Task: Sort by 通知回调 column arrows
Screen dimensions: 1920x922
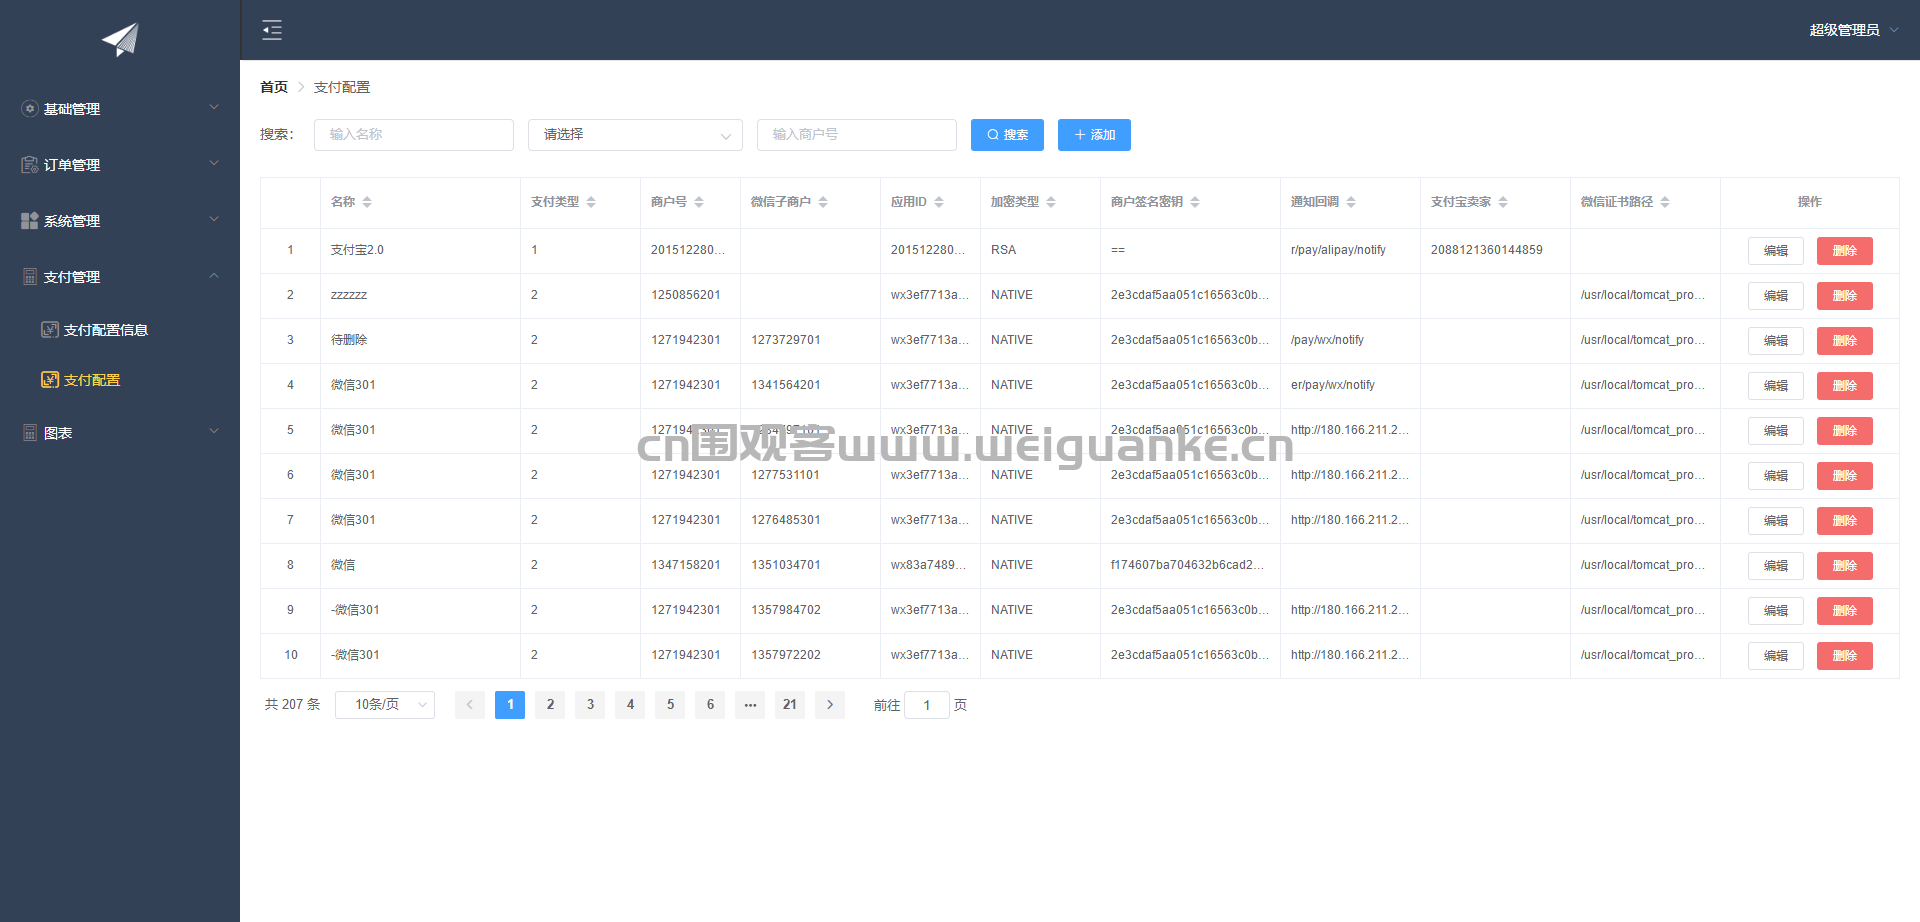Action: pos(1351,202)
